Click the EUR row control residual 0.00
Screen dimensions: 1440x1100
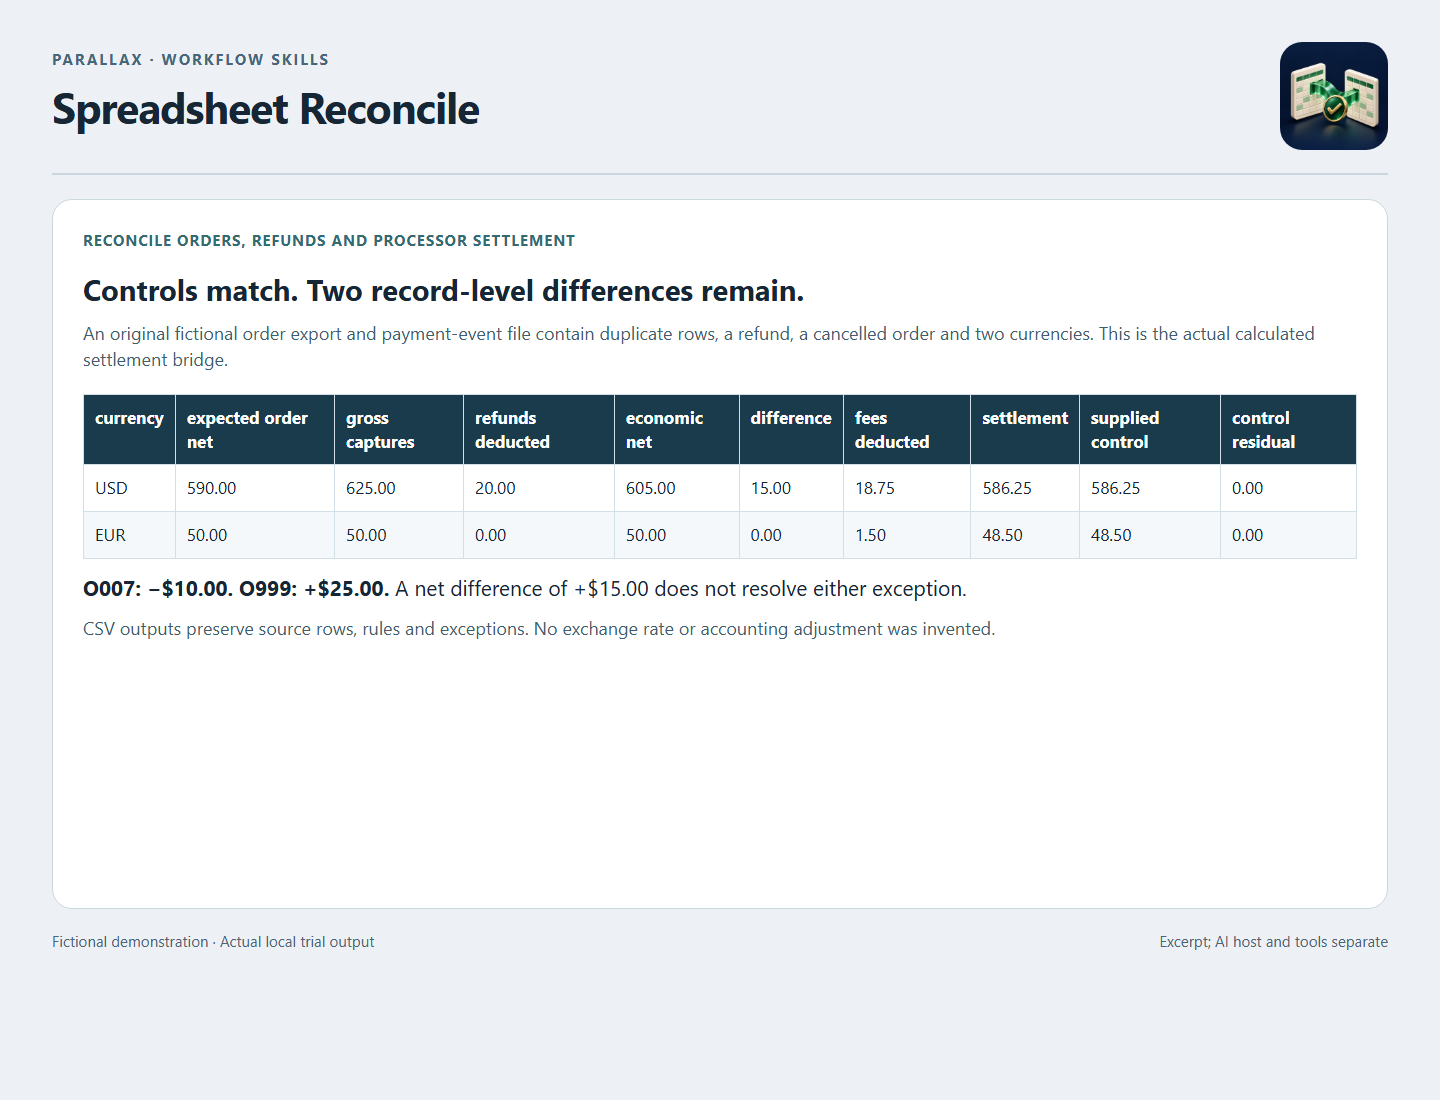click(x=1288, y=535)
